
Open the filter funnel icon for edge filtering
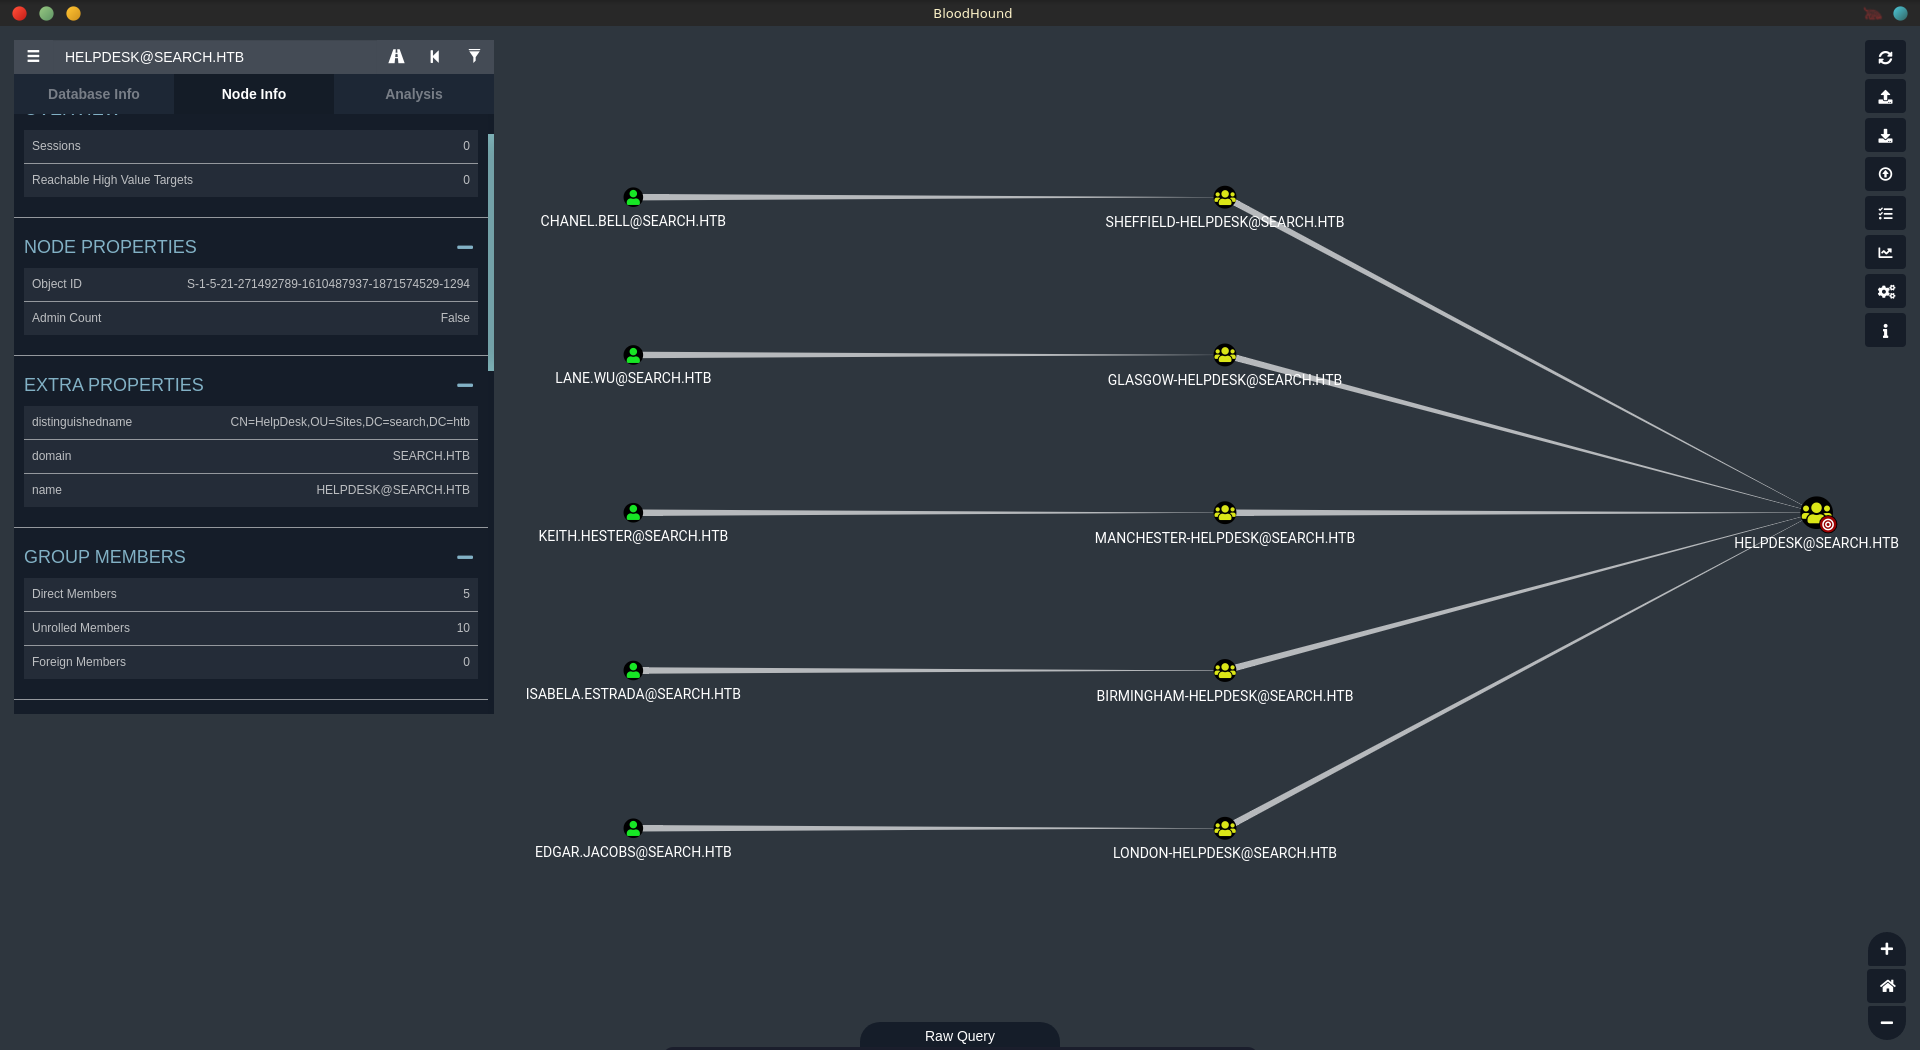(474, 57)
